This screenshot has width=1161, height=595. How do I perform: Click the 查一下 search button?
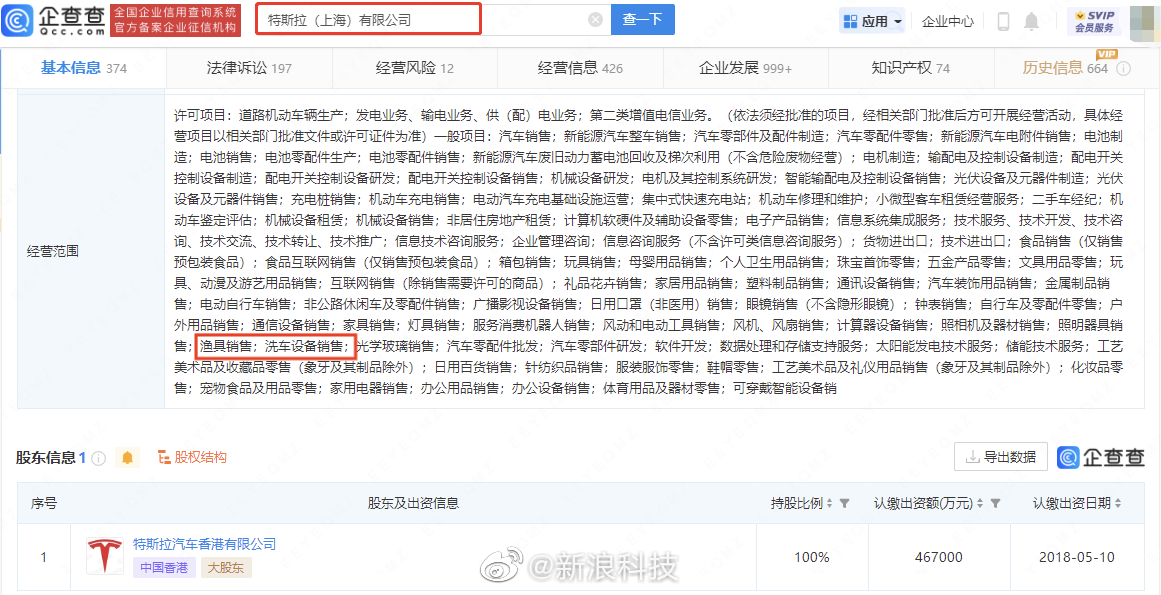[643, 20]
